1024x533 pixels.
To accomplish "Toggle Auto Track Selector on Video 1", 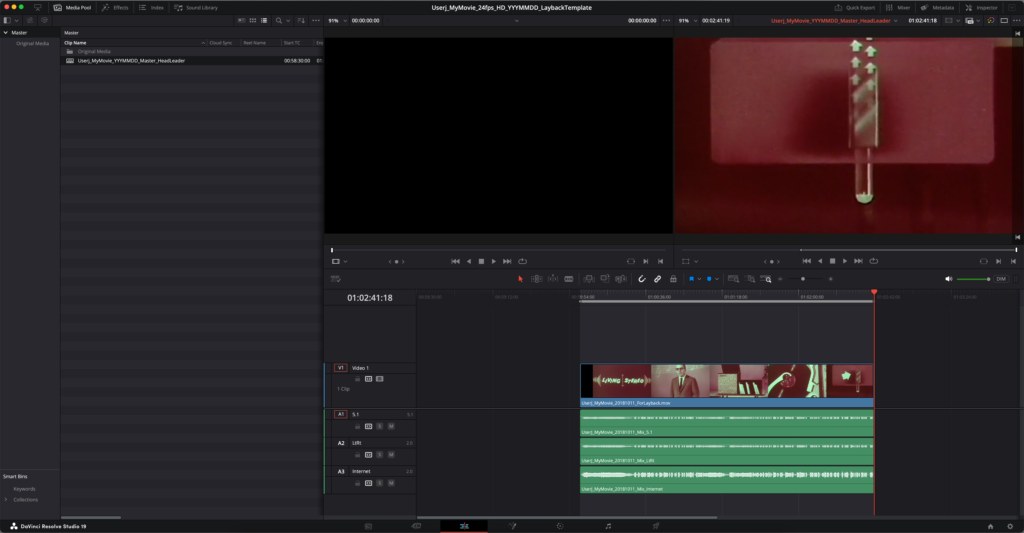I will pyautogui.click(x=368, y=379).
